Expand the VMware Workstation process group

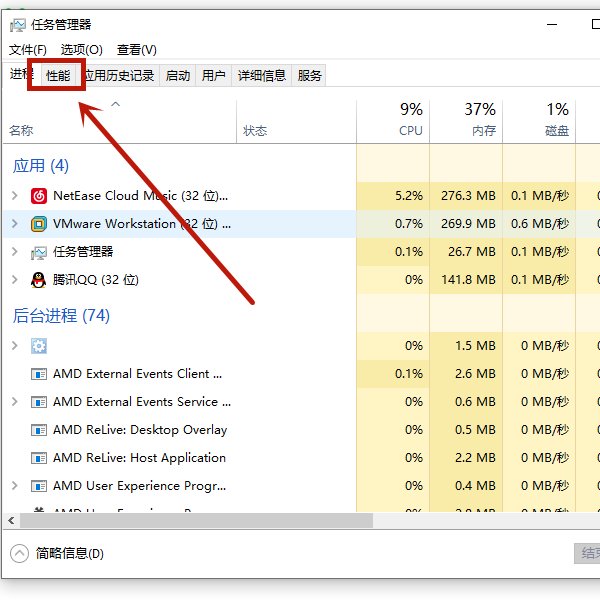(x=15, y=223)
